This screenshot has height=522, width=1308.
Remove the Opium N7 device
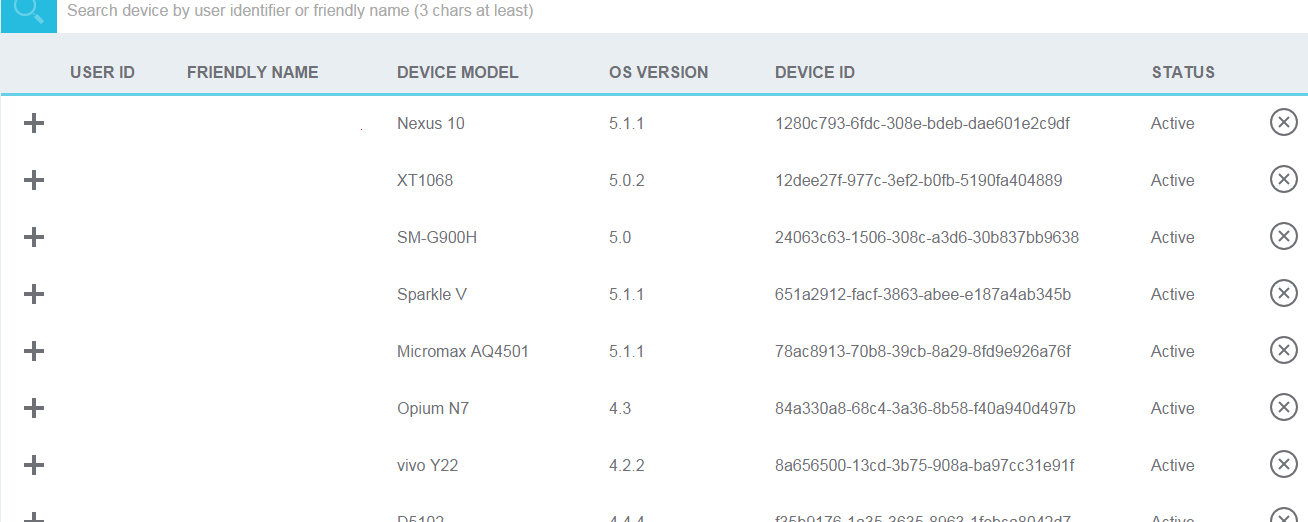pyautogui.click(x=1283, y=407)
